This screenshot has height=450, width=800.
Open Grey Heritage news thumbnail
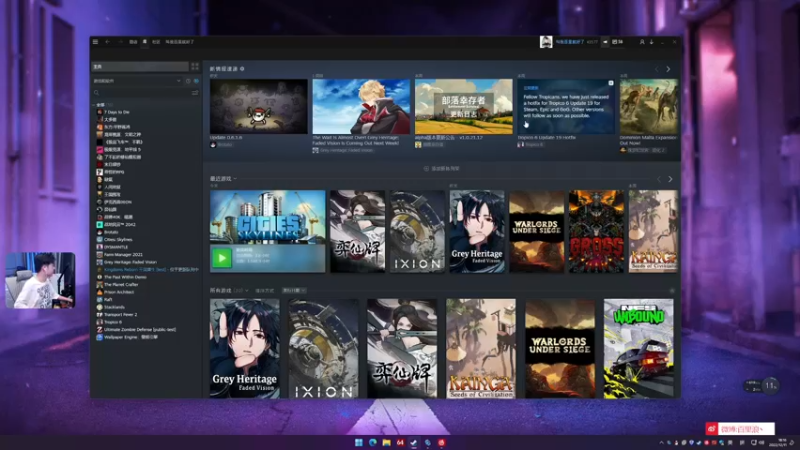pyautogui.click(x=361, y=106)
